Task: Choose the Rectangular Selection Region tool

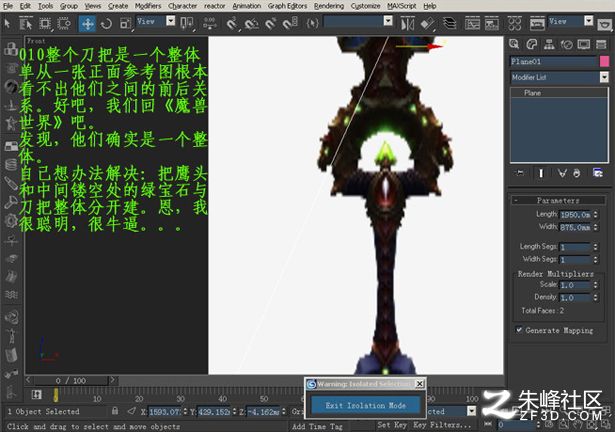Action: (x=45, y=24)
